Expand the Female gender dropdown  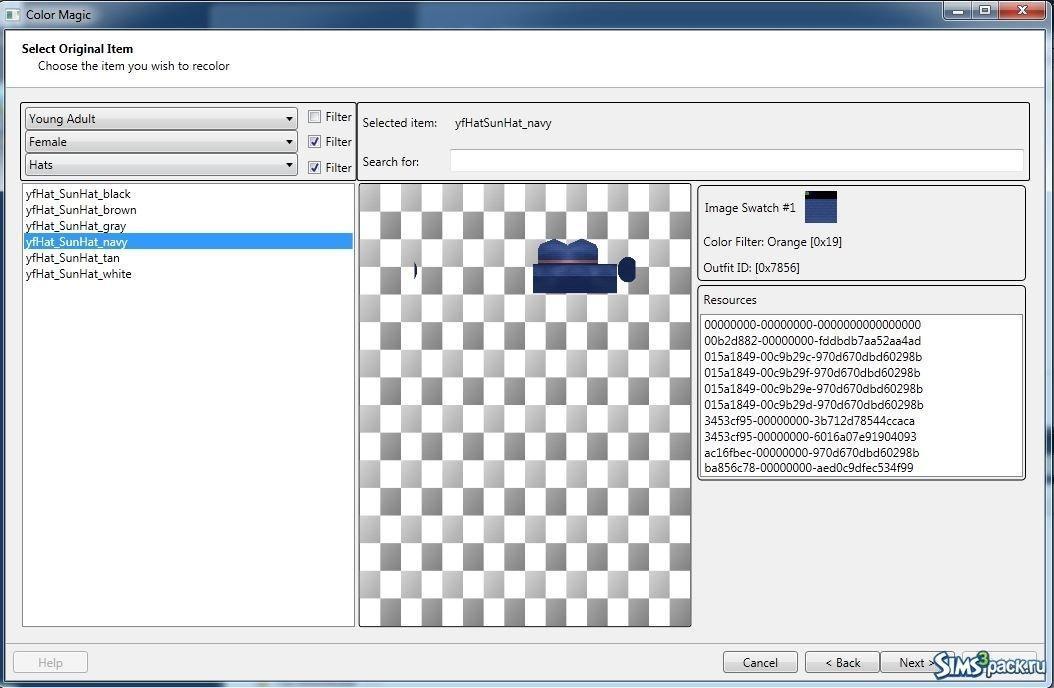160,142
